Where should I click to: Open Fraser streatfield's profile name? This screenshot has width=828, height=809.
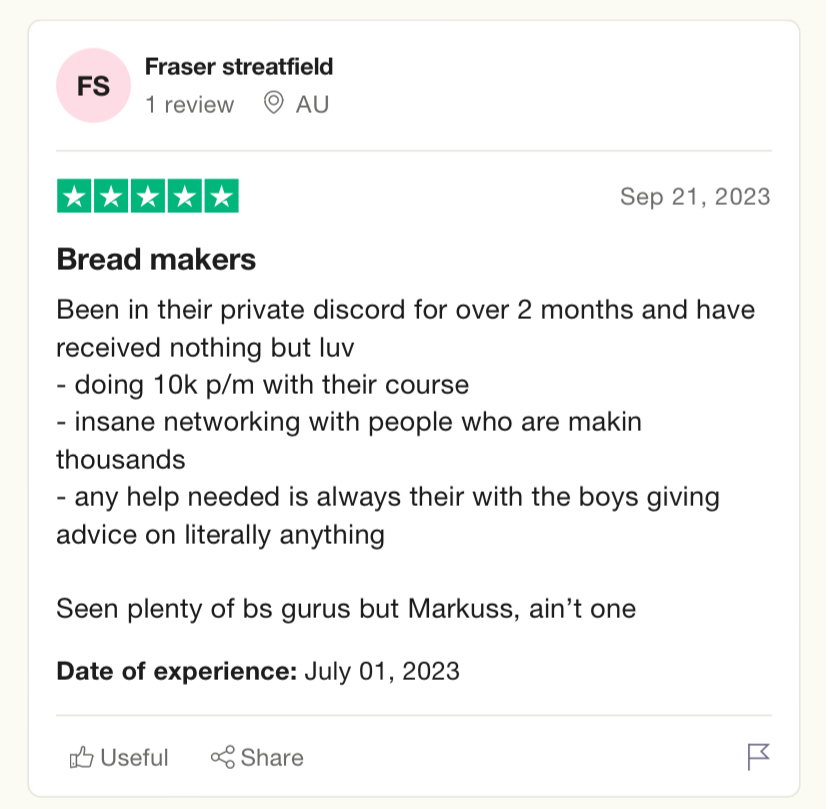[x=239, y=67]
